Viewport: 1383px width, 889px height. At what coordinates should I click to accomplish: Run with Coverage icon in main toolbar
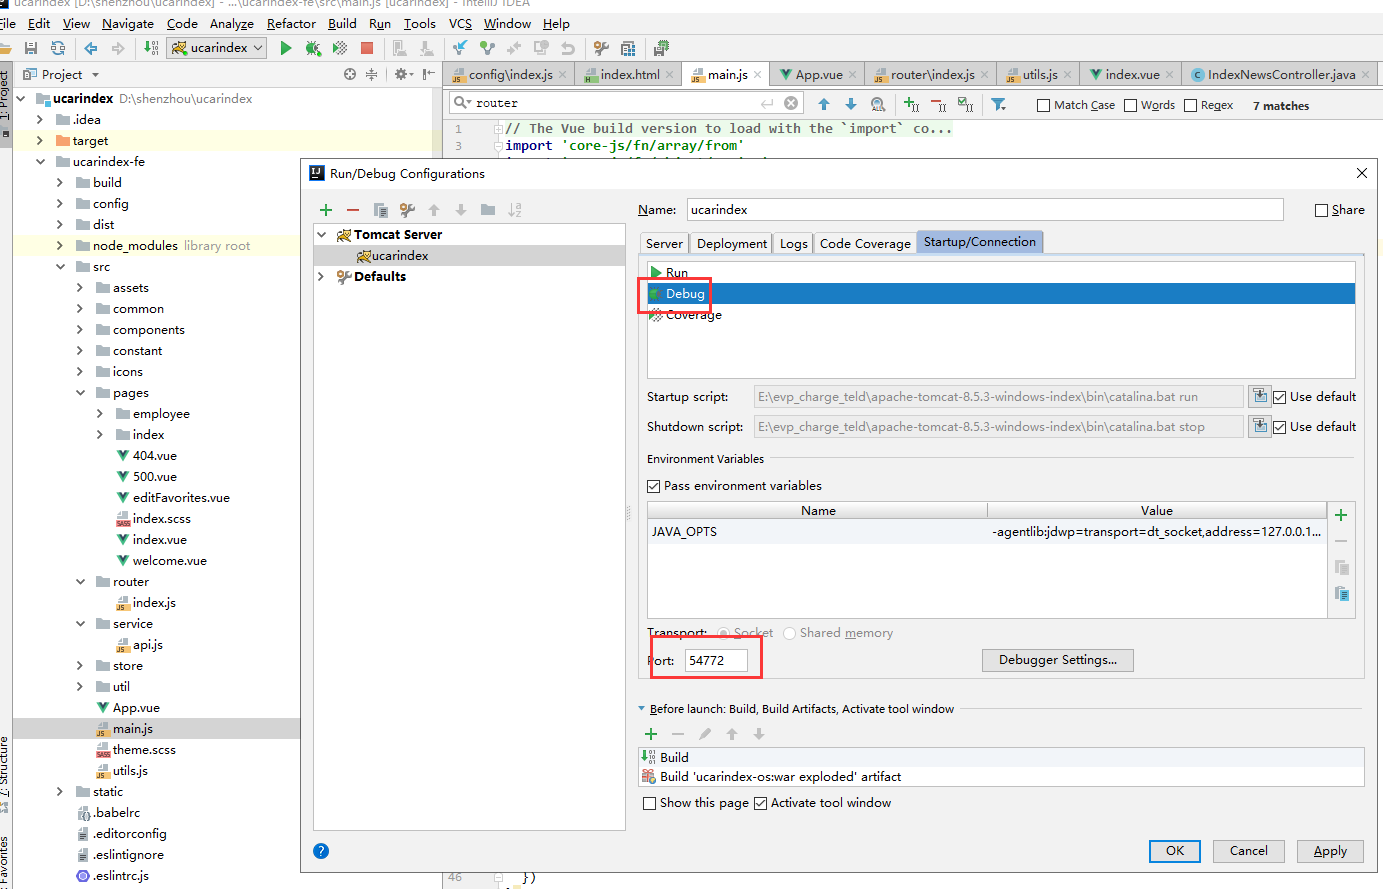click(340, 48)
